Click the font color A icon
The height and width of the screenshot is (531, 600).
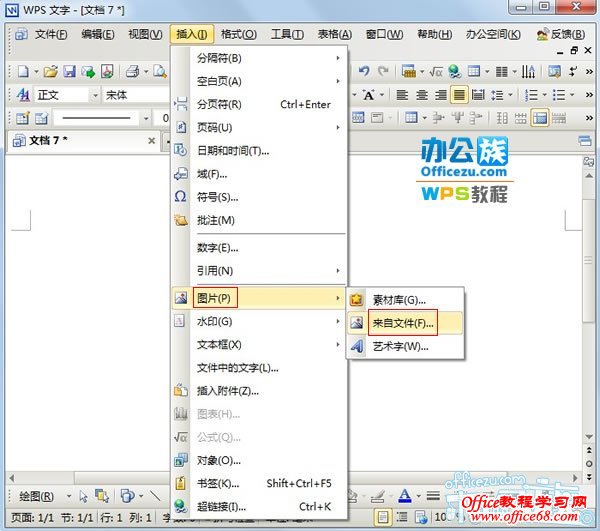point(404,496)
